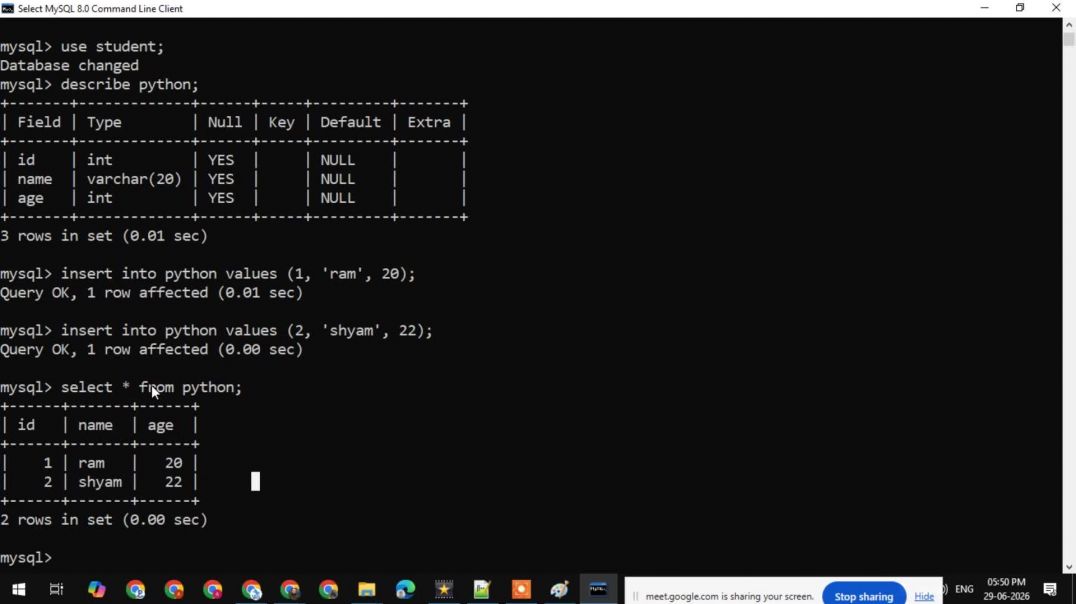Click the console vertical scrollbar thumb
1076x604 pixels.
point(1069,38)
